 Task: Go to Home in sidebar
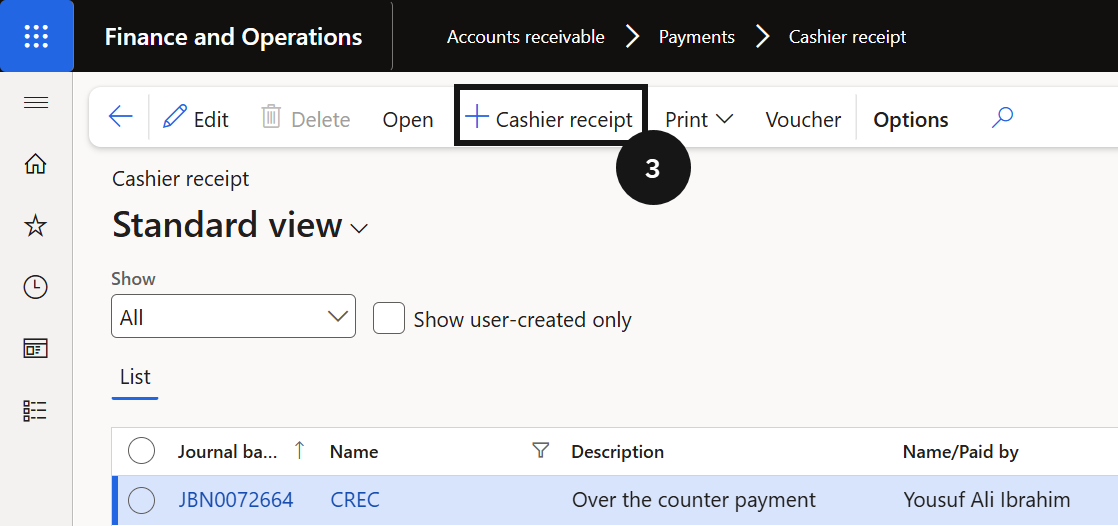point(36,165)
